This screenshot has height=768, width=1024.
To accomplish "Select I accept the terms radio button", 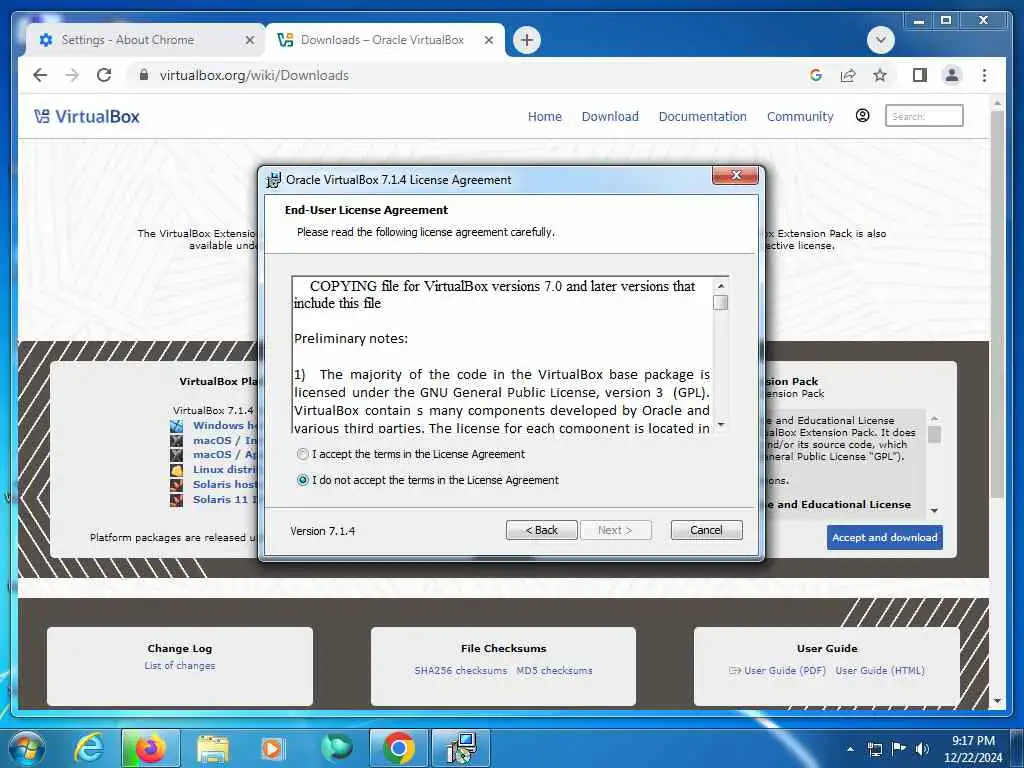I will 302,454.
